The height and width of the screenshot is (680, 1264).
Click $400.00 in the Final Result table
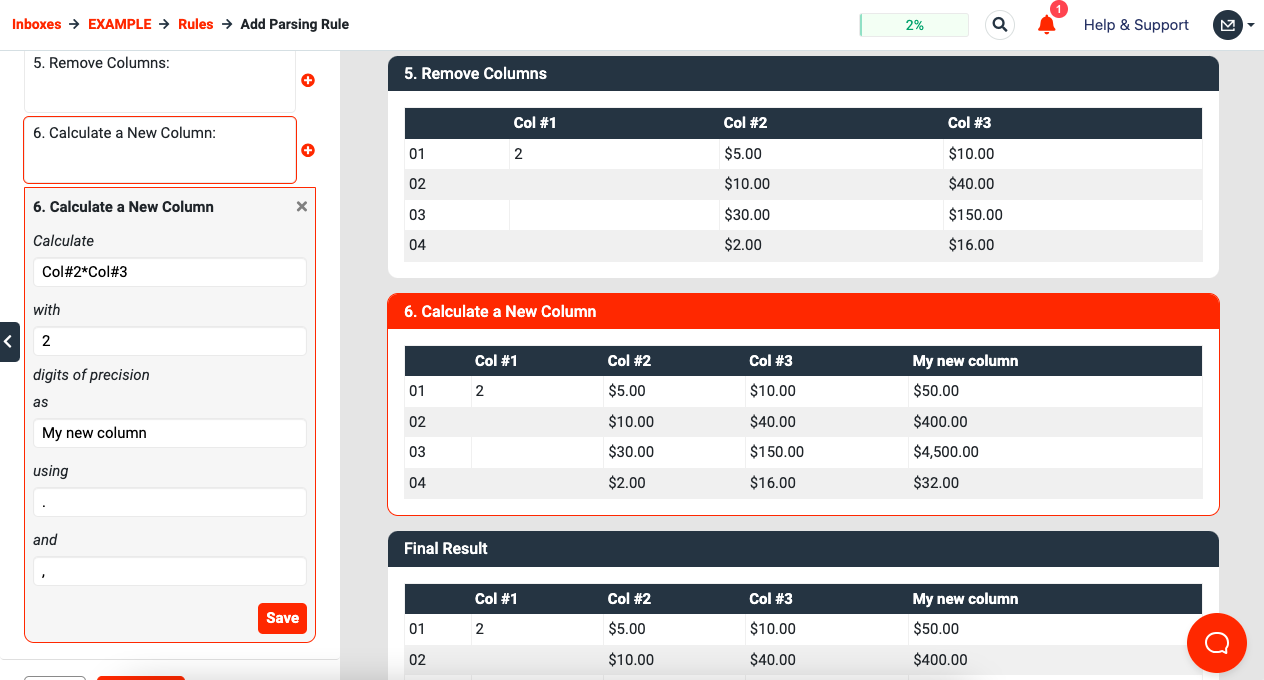[x=940, y=660]
